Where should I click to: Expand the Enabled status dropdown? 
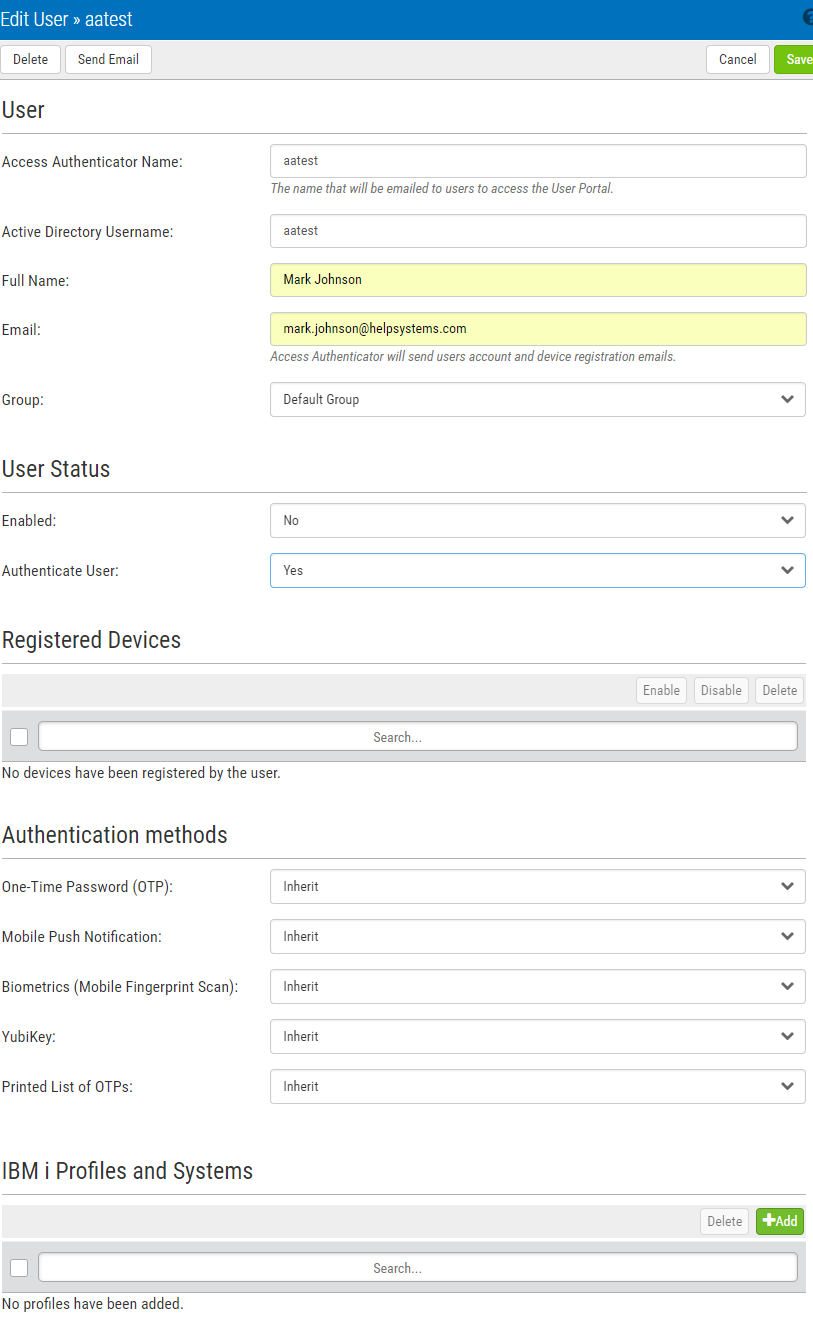537,520
